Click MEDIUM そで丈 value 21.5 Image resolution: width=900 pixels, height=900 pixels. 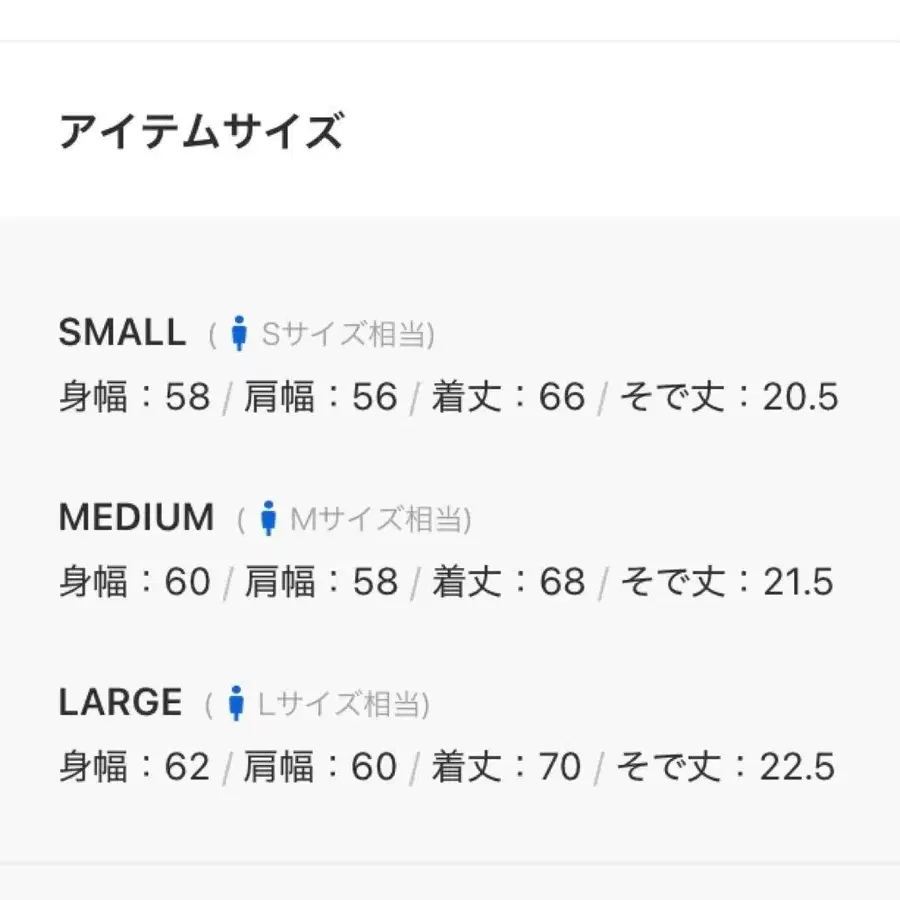click(x=798, y=581)
